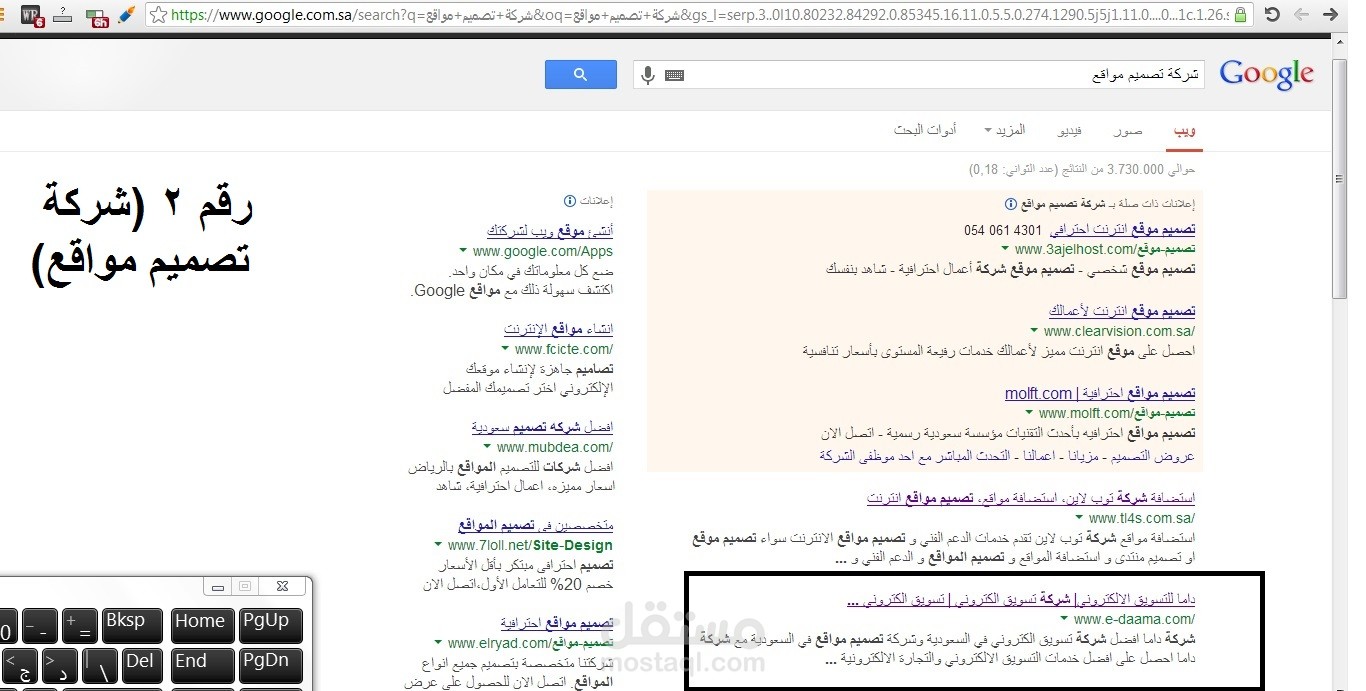
Task: Expand arrow next to www.3ajelhost.com URL
Action: 1004,250
